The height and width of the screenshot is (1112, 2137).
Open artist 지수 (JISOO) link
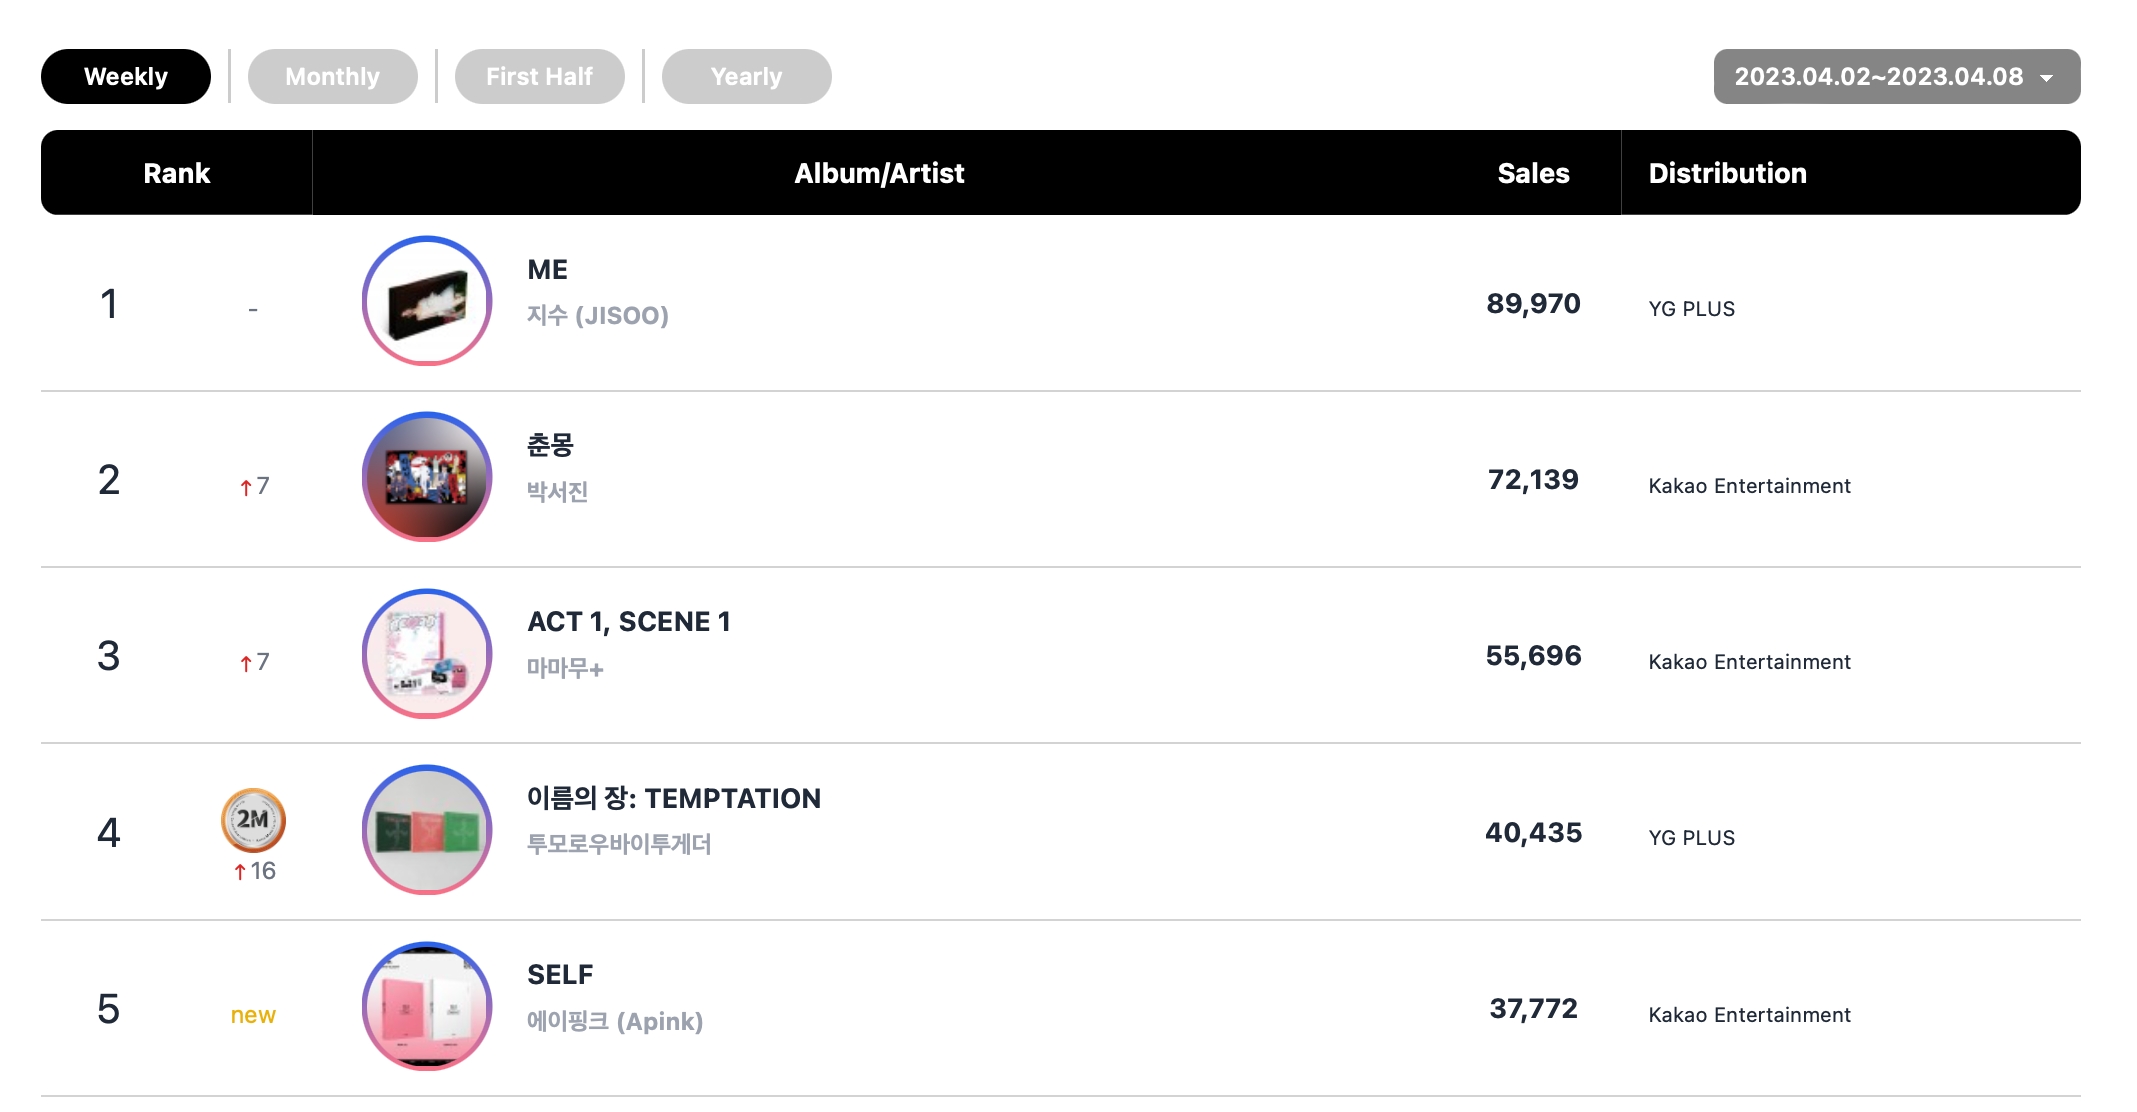point(598,315)
